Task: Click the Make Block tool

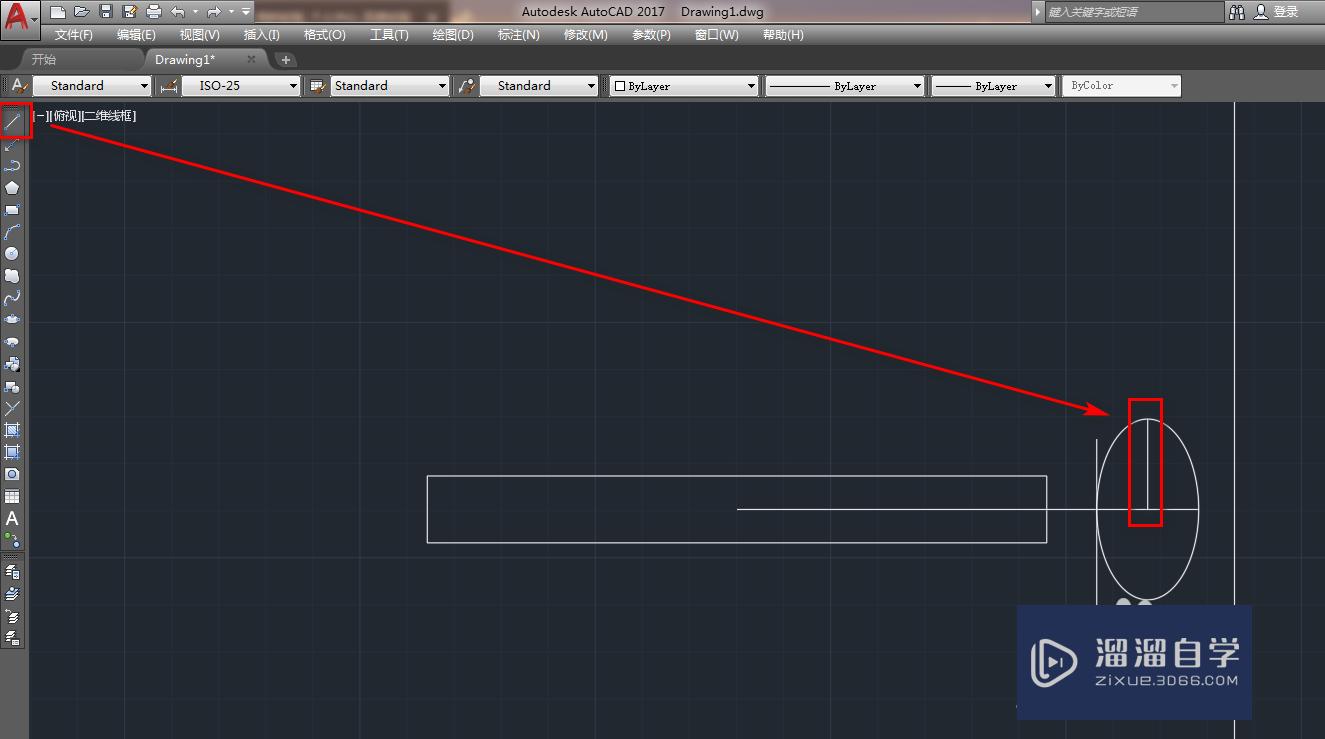Action: click(12, 386)
